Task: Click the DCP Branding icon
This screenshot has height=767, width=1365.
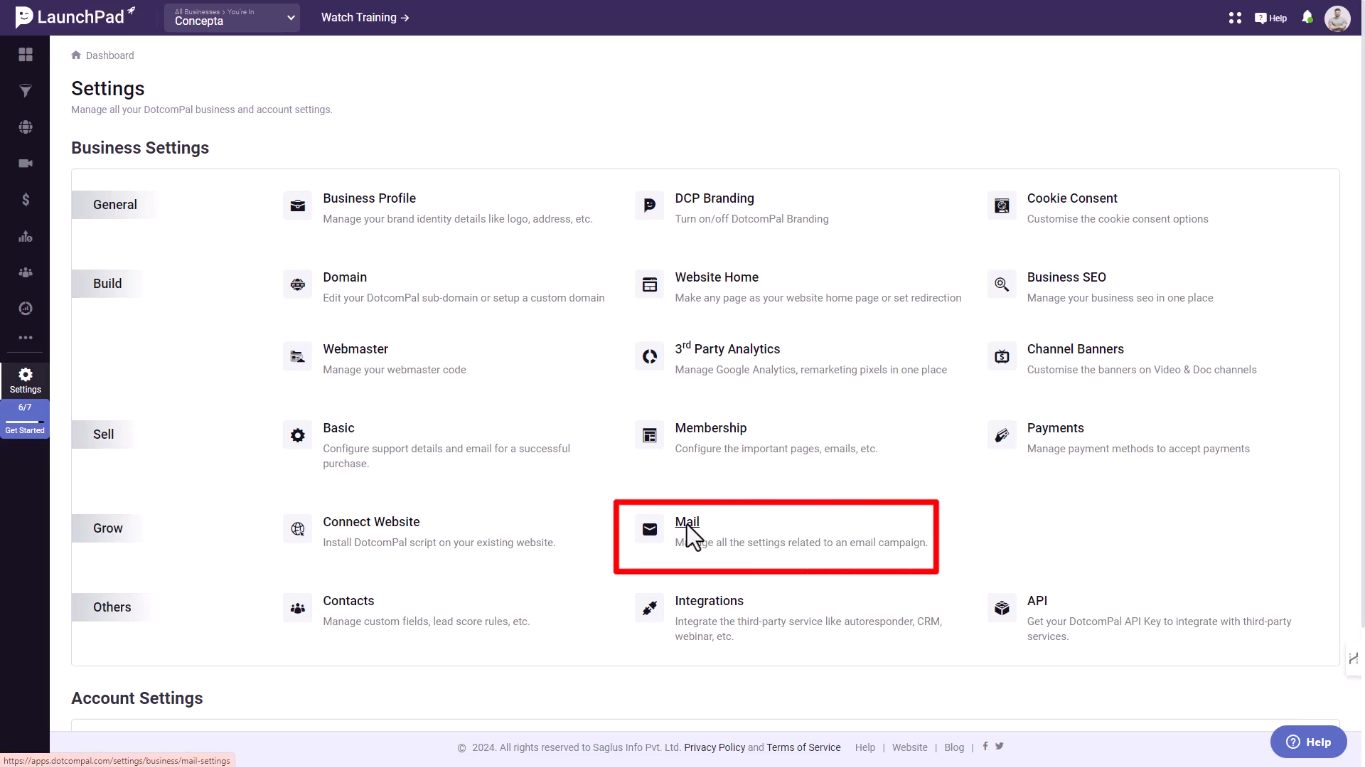Action: pyautogui.click(x=649, y=206)
